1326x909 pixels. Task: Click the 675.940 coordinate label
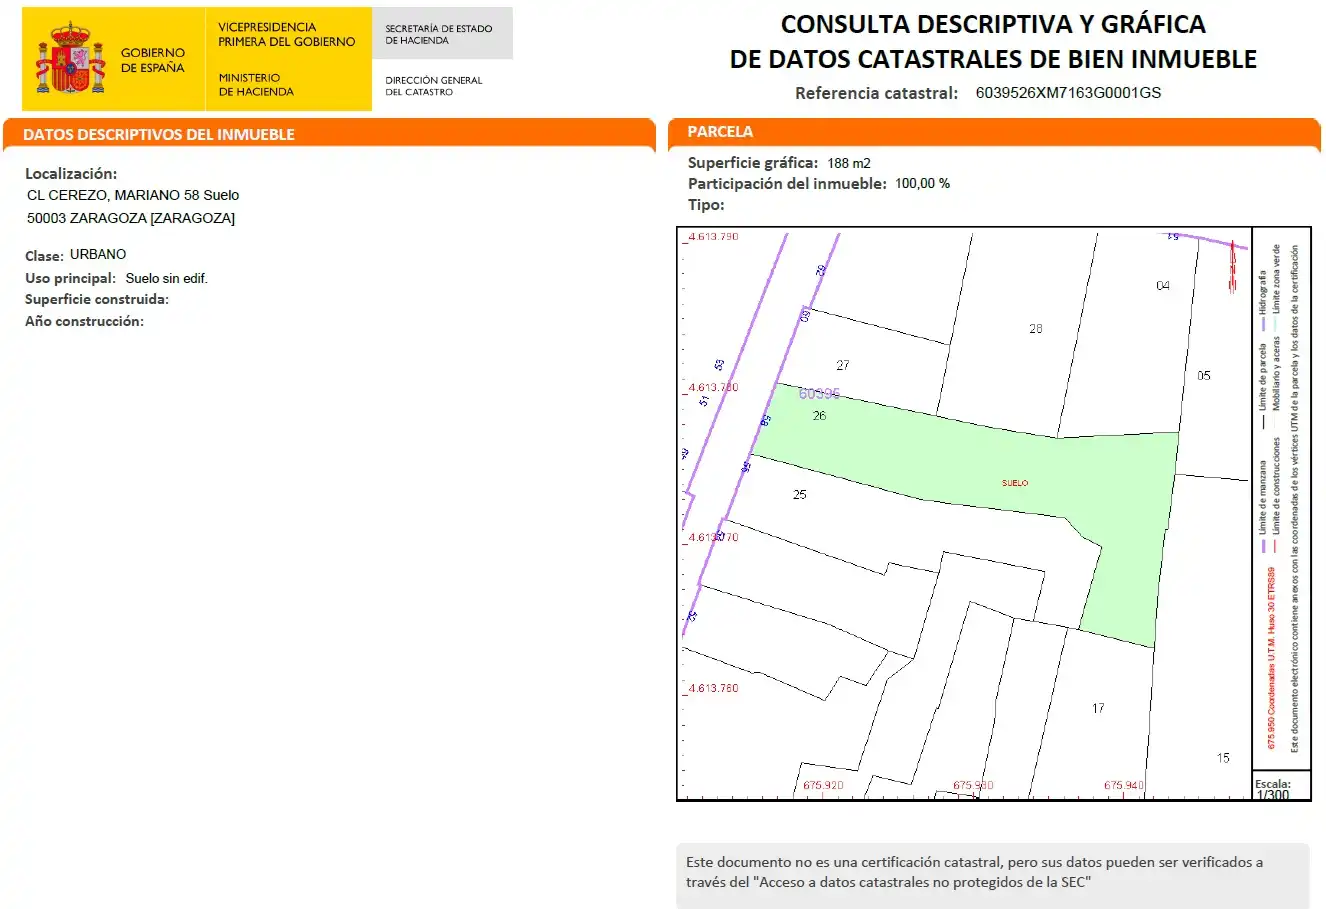click(x=1124, y=785)
